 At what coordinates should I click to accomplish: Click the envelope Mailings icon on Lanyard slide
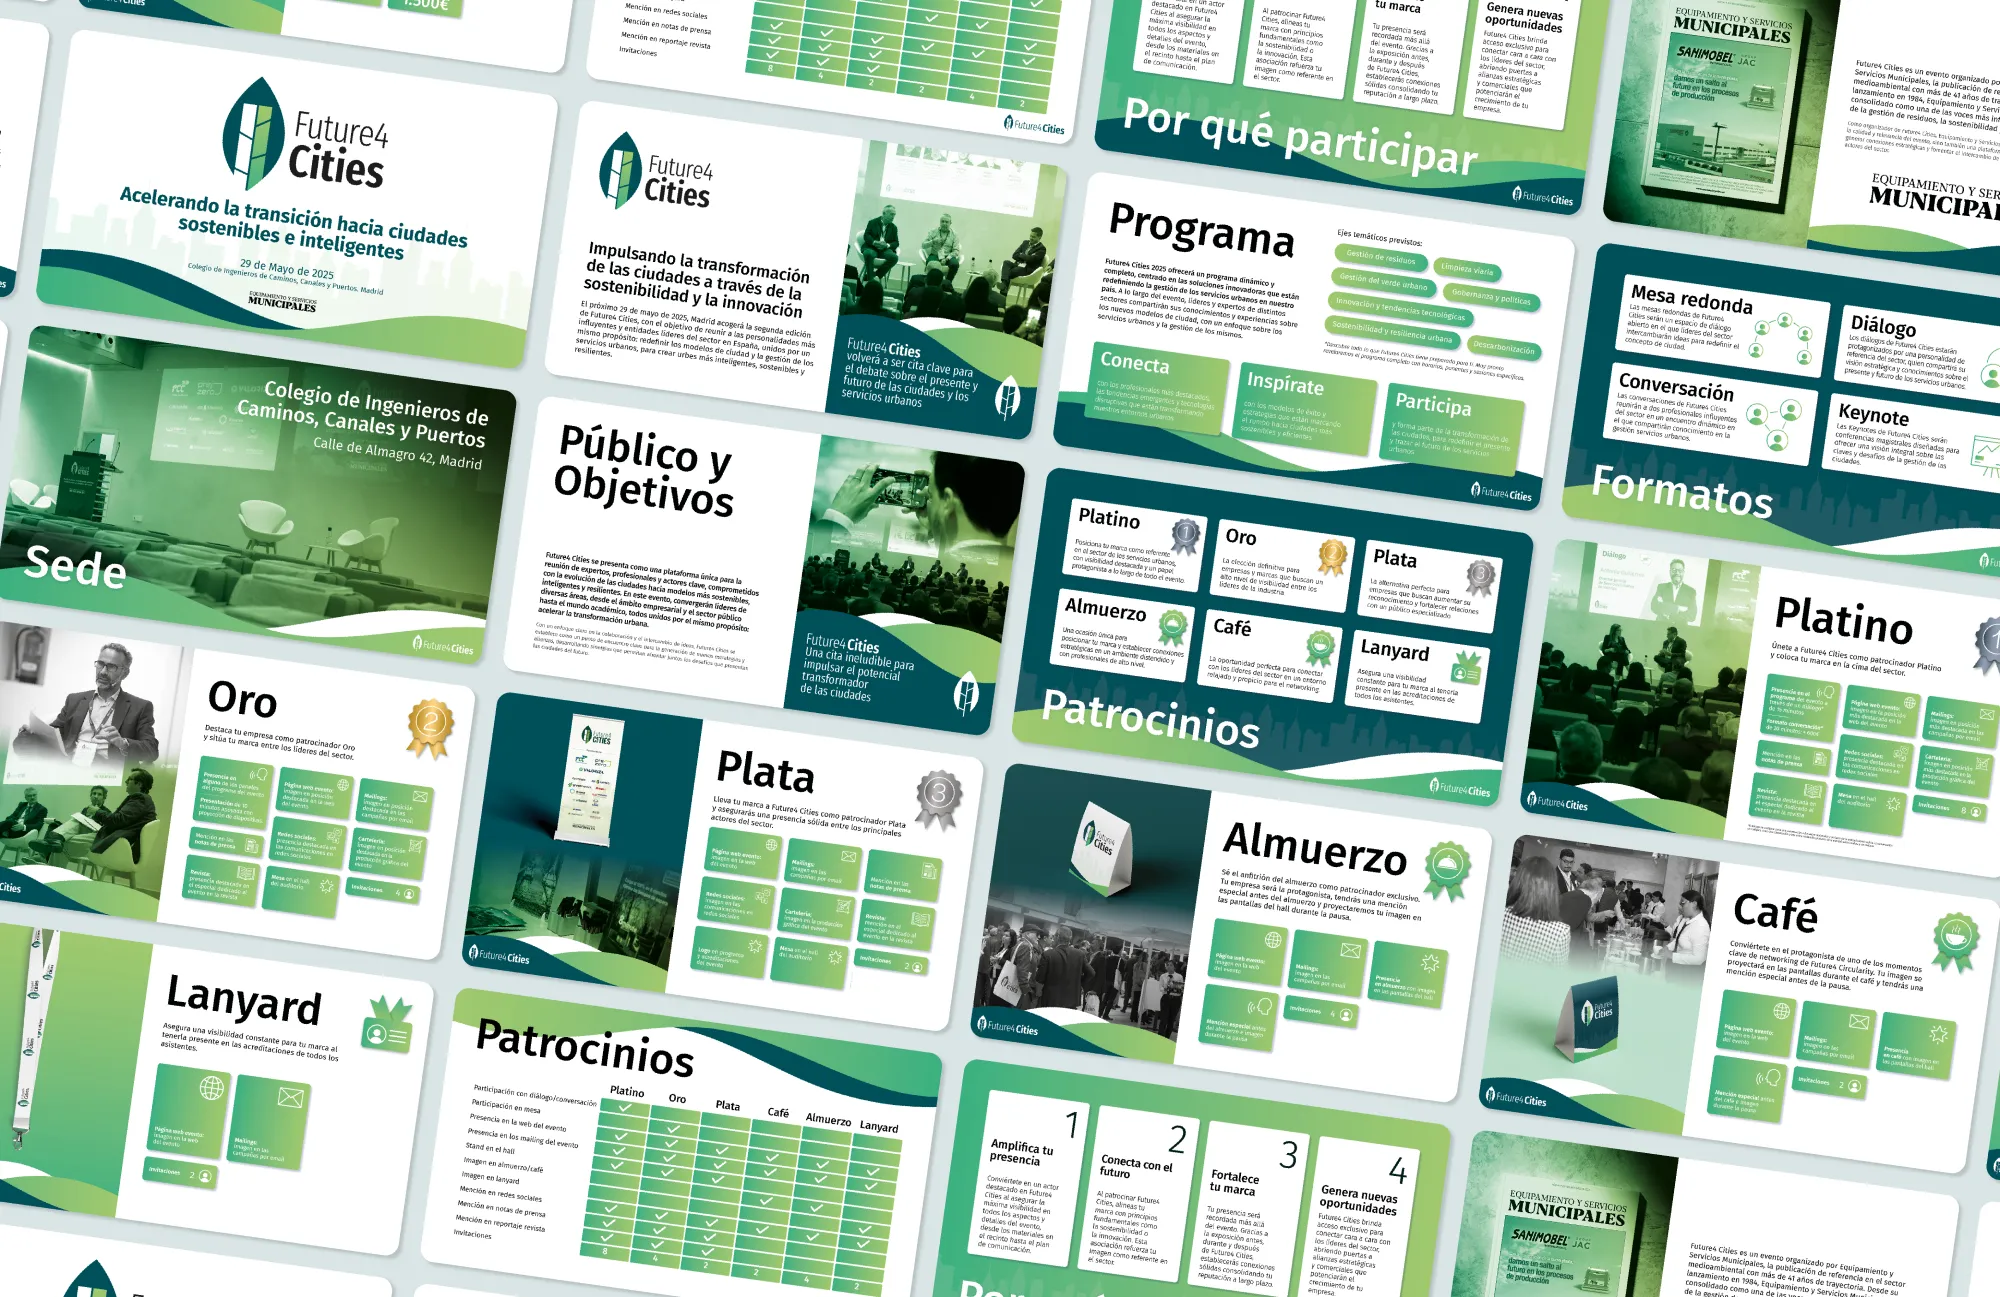coord(290,1098)
